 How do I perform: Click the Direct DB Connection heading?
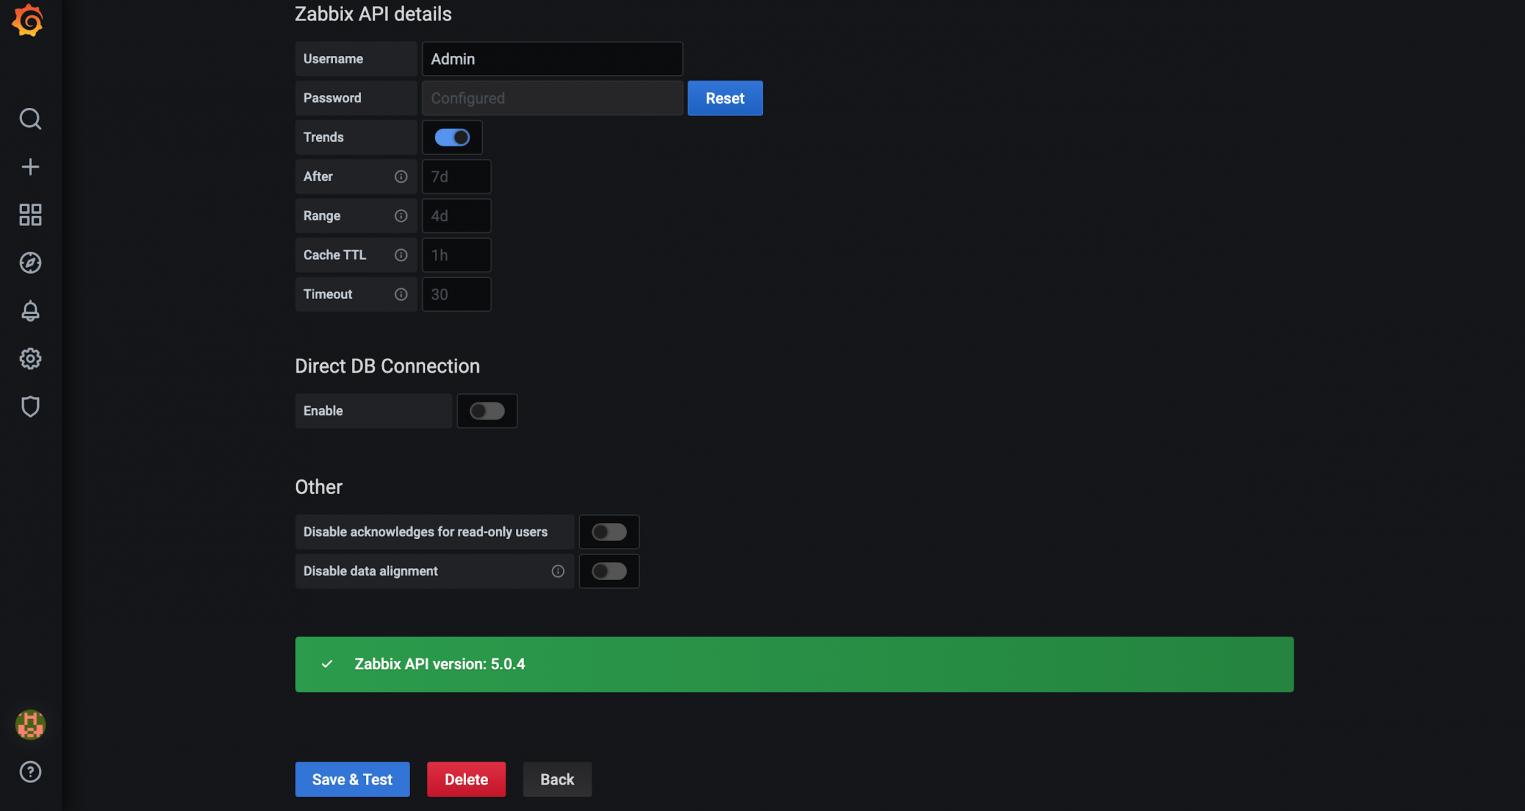[387, 366]
